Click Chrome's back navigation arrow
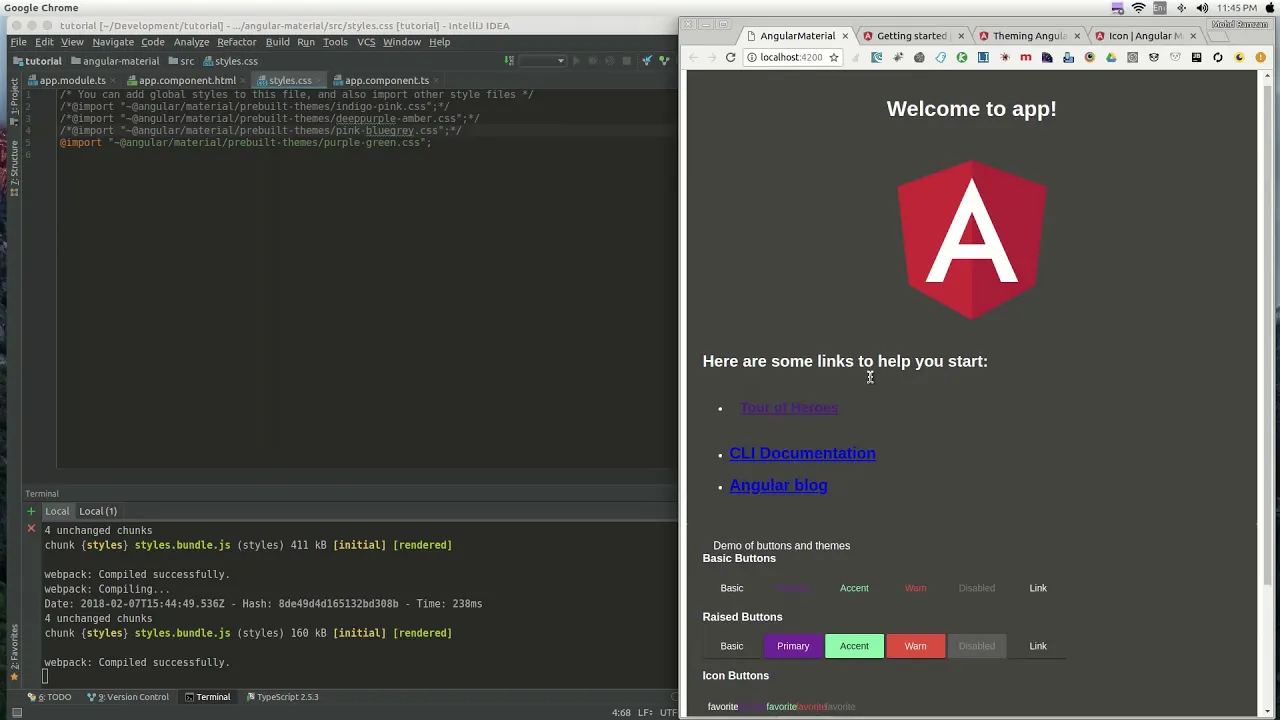 click(x=693, y=57)
